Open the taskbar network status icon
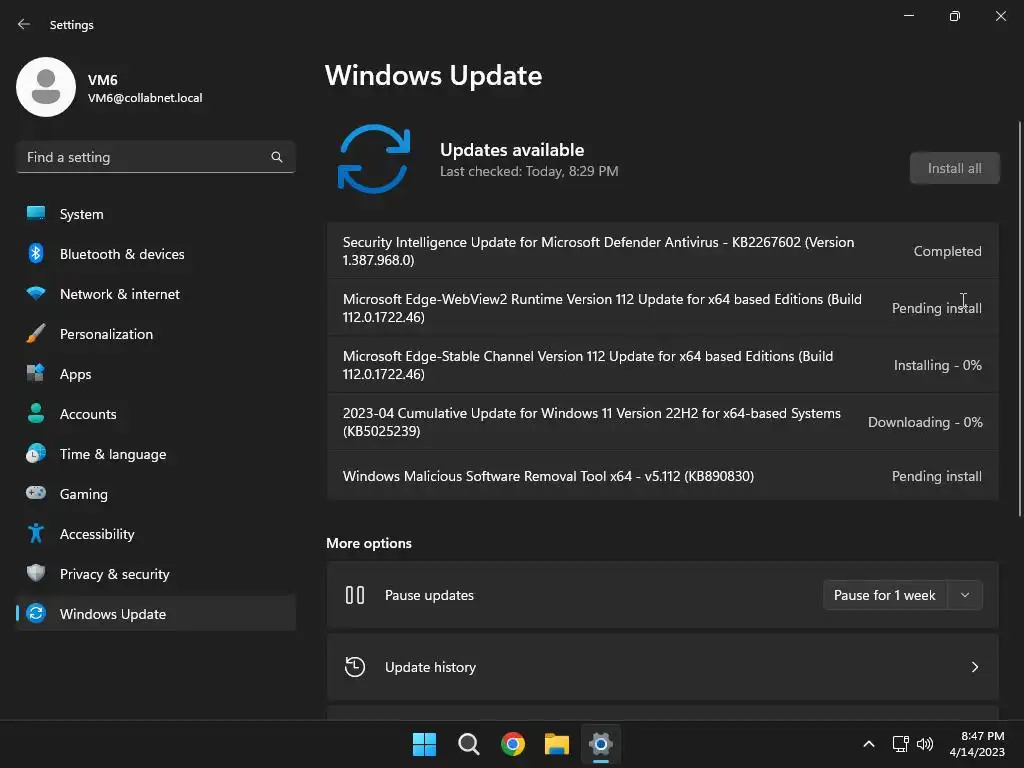Viewport: 1024px width, 768px height. click(901, 744)
